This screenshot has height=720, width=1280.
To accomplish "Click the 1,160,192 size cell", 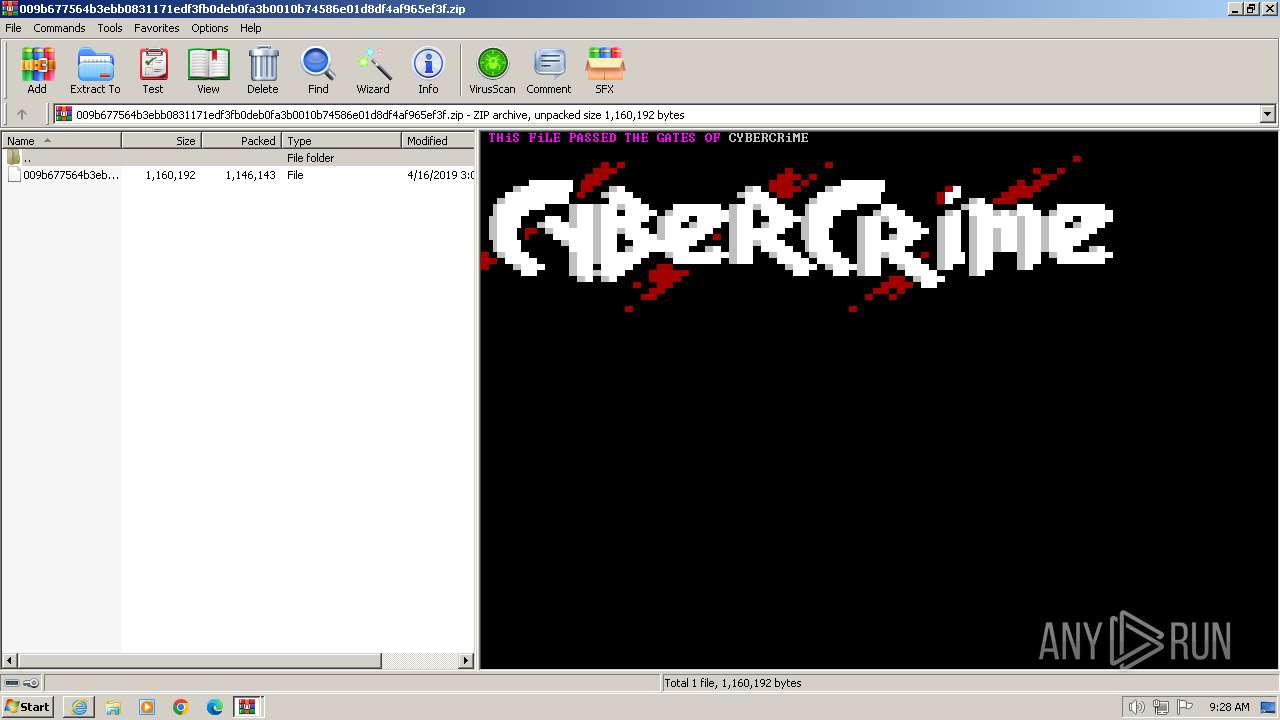I will 170,175.
